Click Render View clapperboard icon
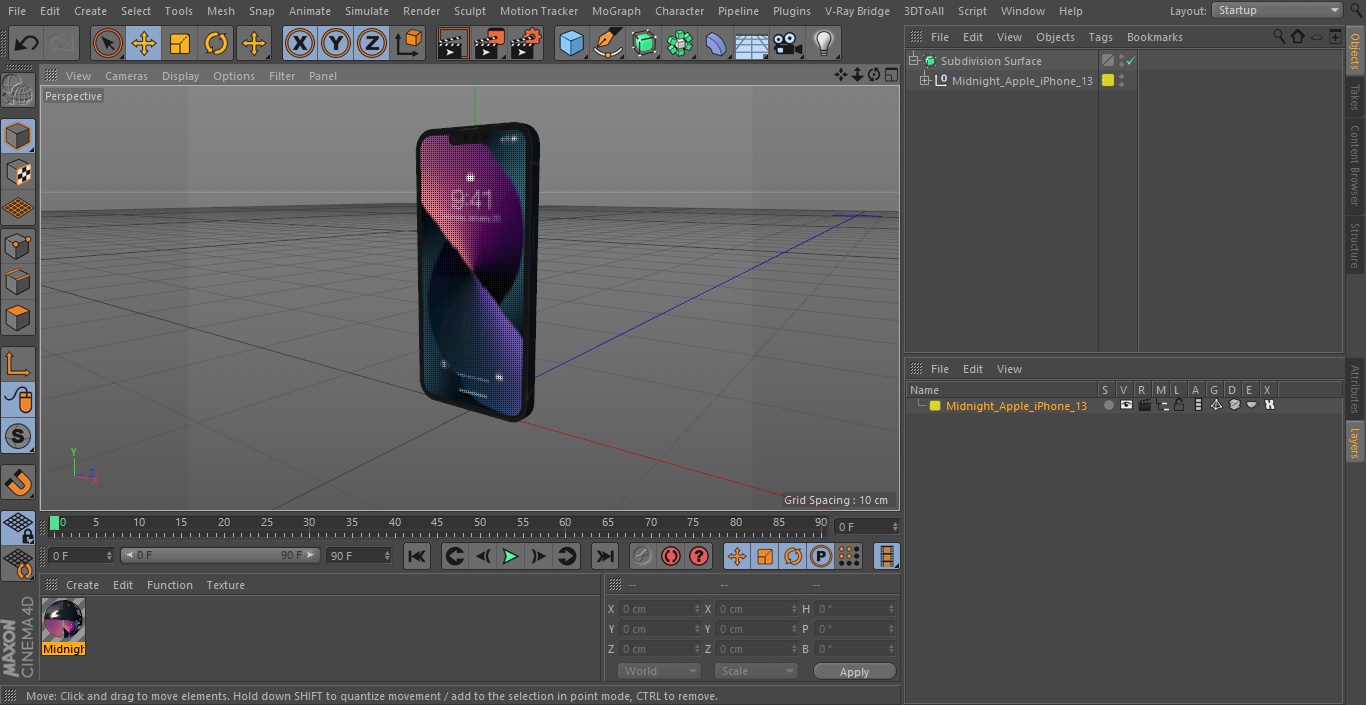The height and width of the screenshot is (705, 1366). tap(453, 43)
